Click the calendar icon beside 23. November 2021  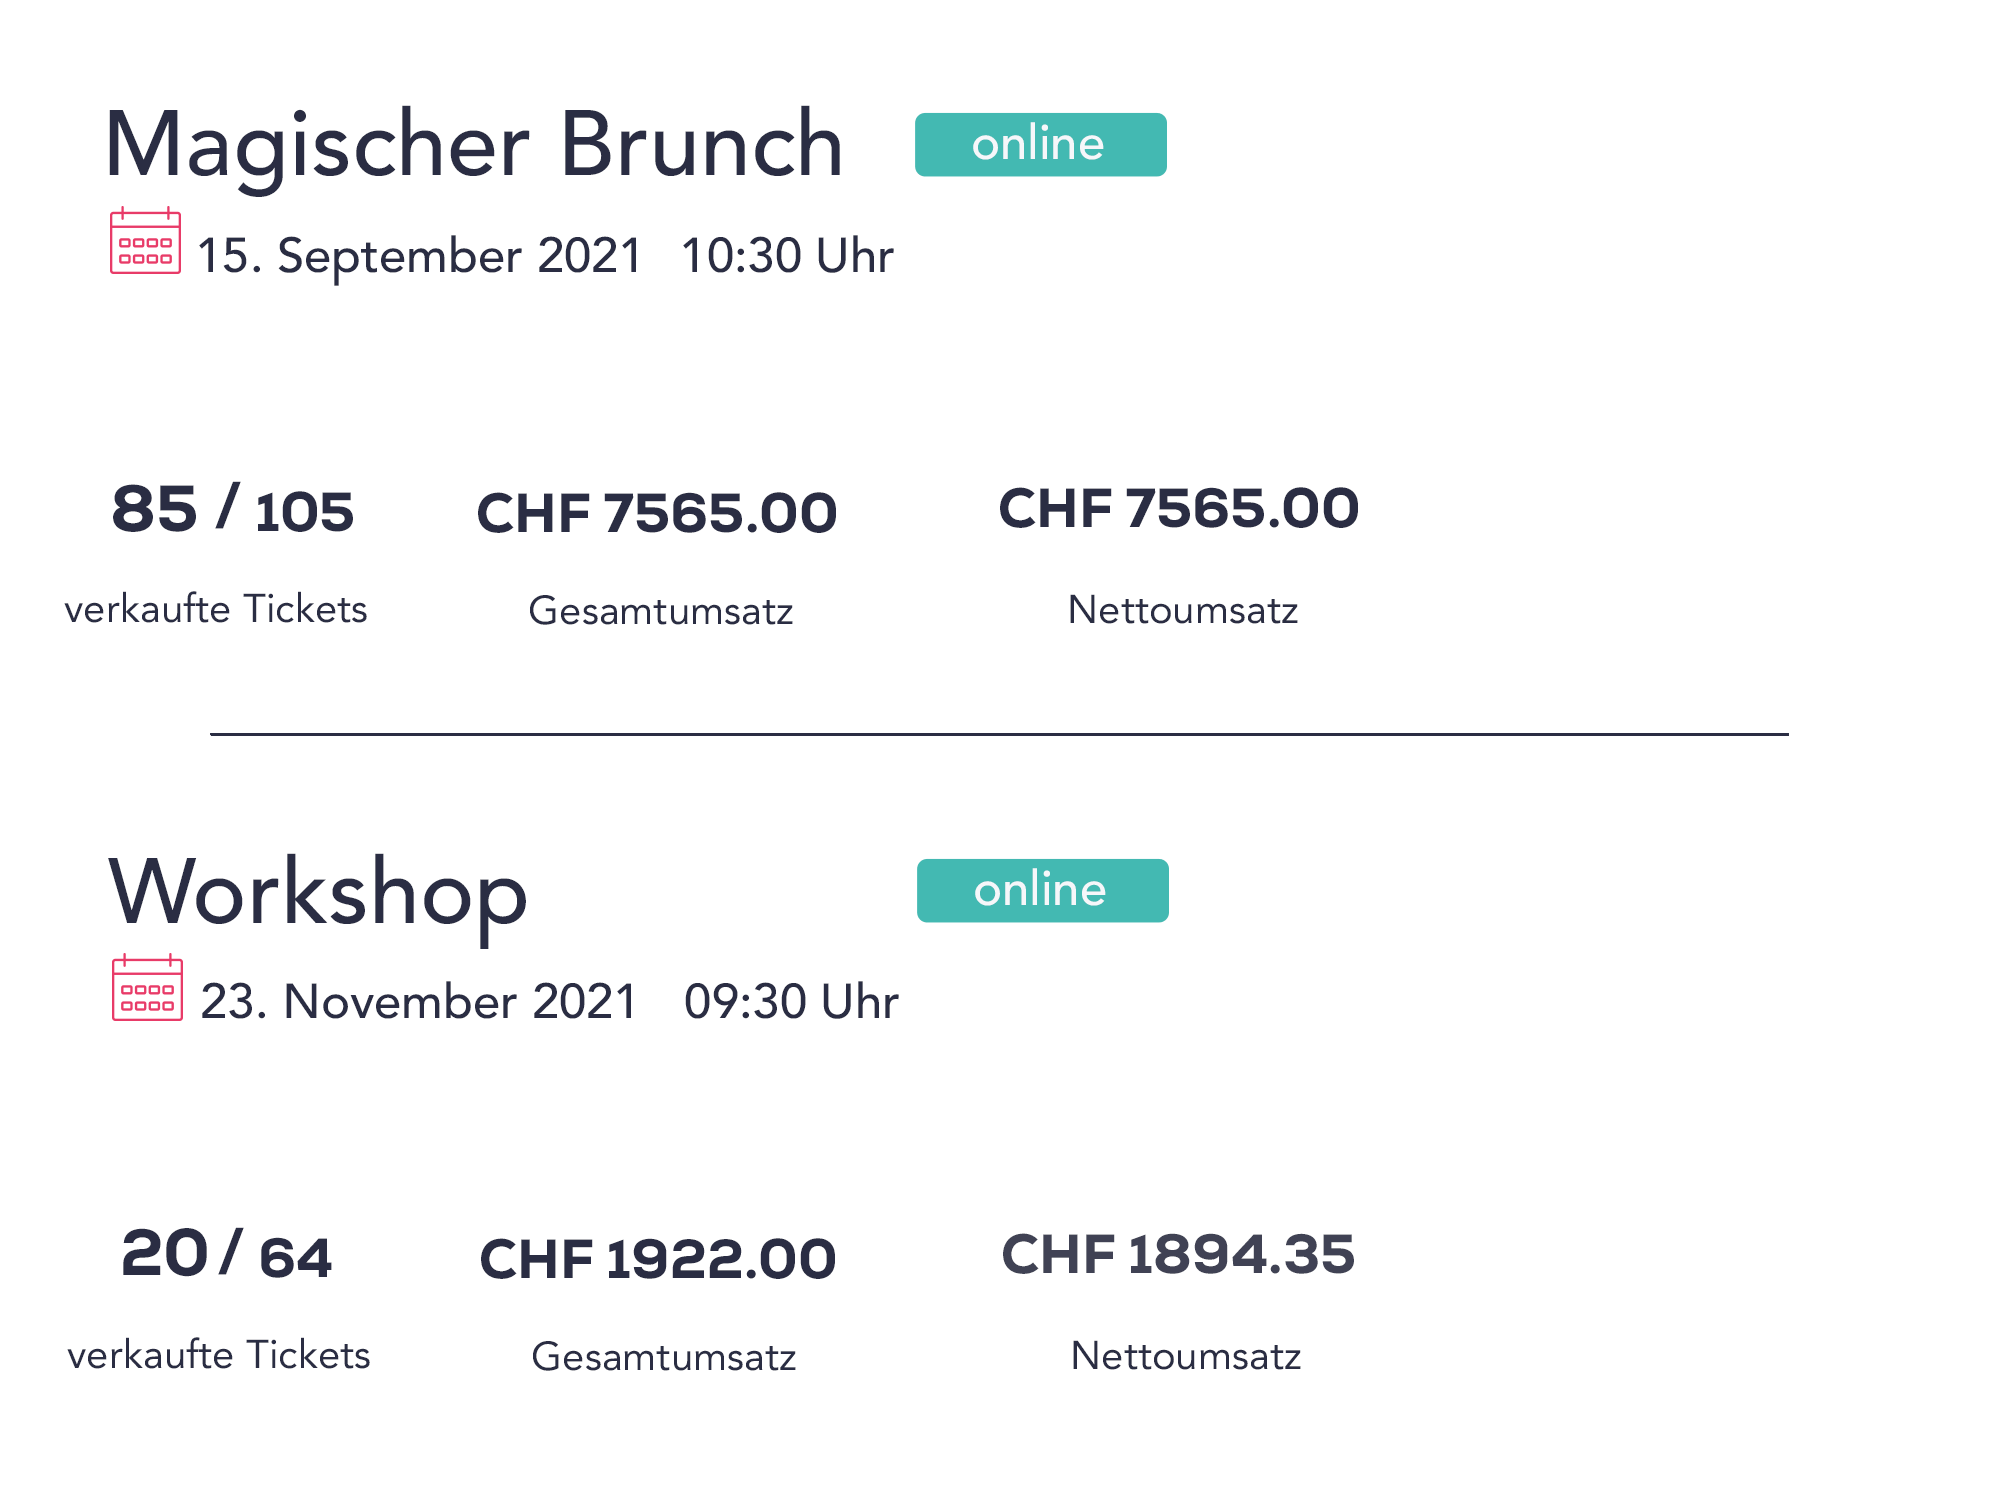[147, 987]
